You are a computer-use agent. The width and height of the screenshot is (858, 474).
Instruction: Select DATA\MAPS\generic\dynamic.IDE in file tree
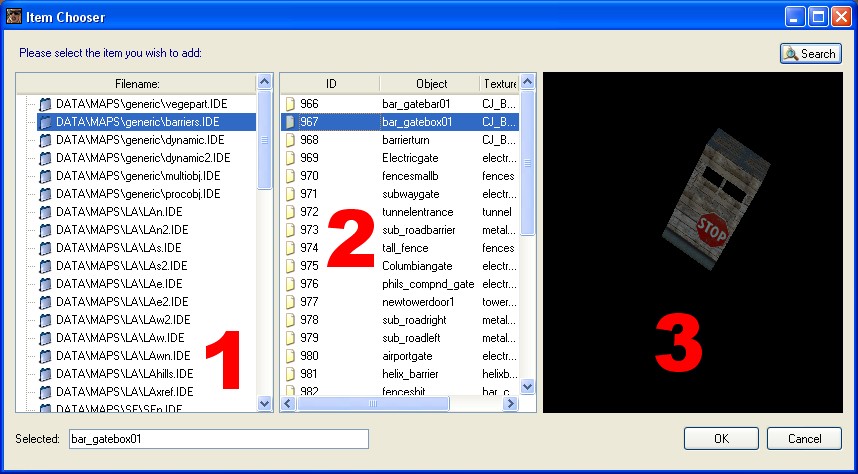tap(138, 140)
